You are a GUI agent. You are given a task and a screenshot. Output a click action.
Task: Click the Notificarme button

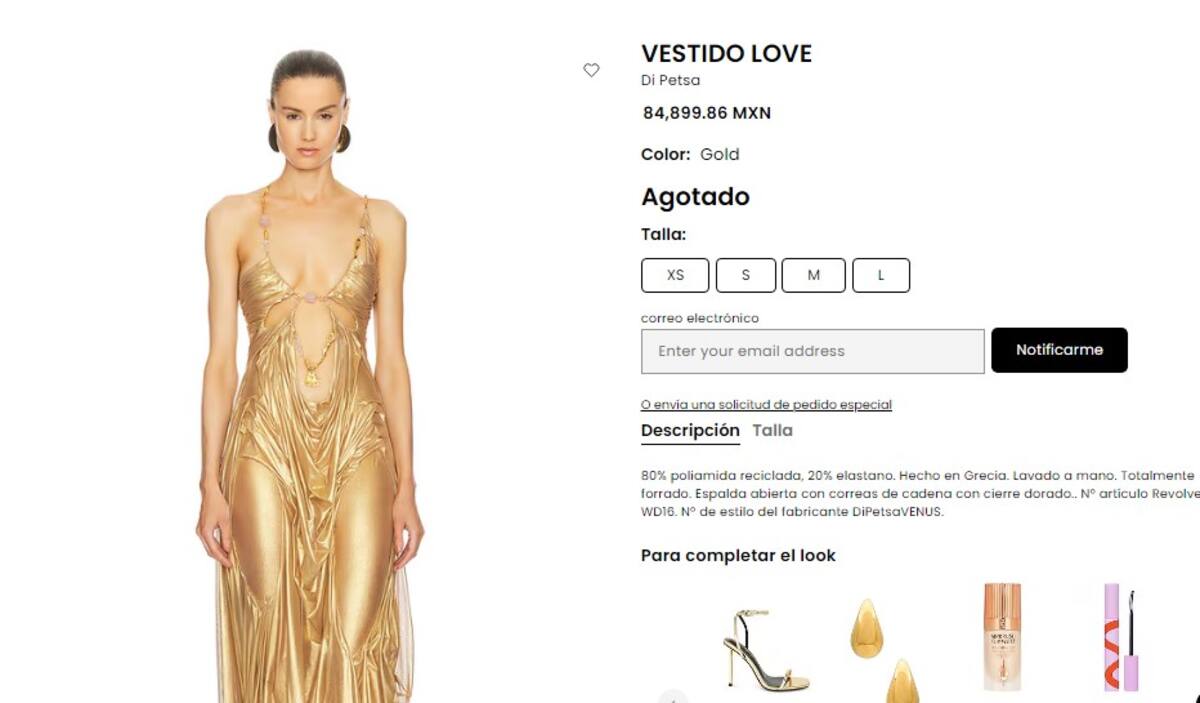(x=1059, y=350)
